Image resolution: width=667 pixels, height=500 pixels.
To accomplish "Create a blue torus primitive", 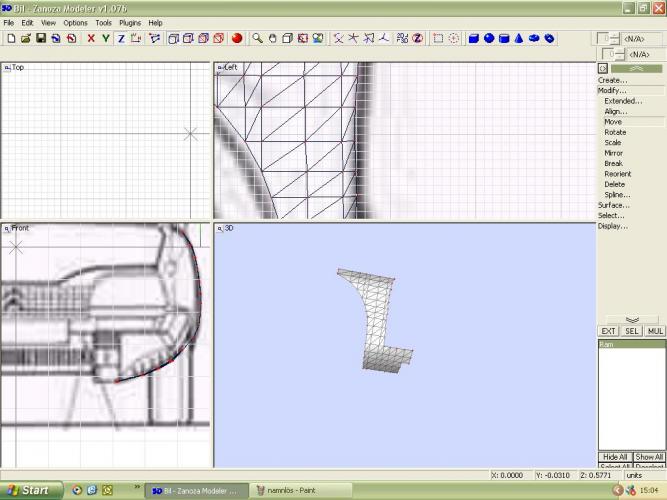I will point(534,39).
